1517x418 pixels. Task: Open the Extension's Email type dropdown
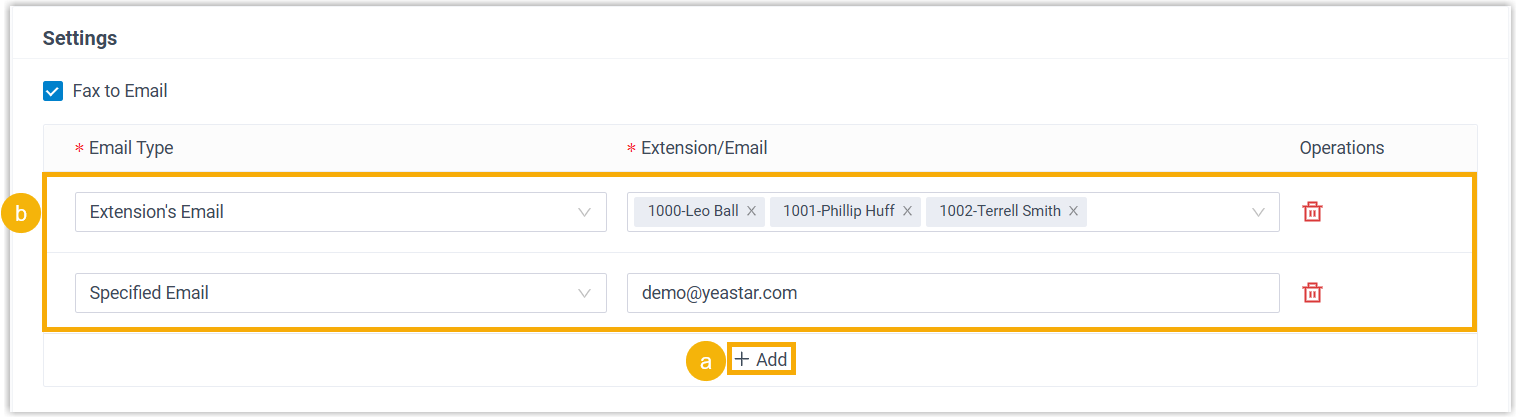click(x=340, y=212)
